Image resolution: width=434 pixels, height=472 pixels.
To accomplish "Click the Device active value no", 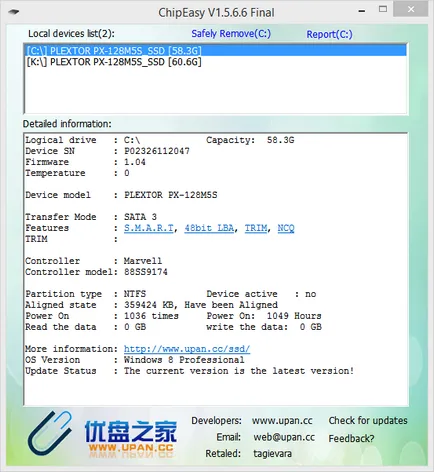I will pos(310,294).
